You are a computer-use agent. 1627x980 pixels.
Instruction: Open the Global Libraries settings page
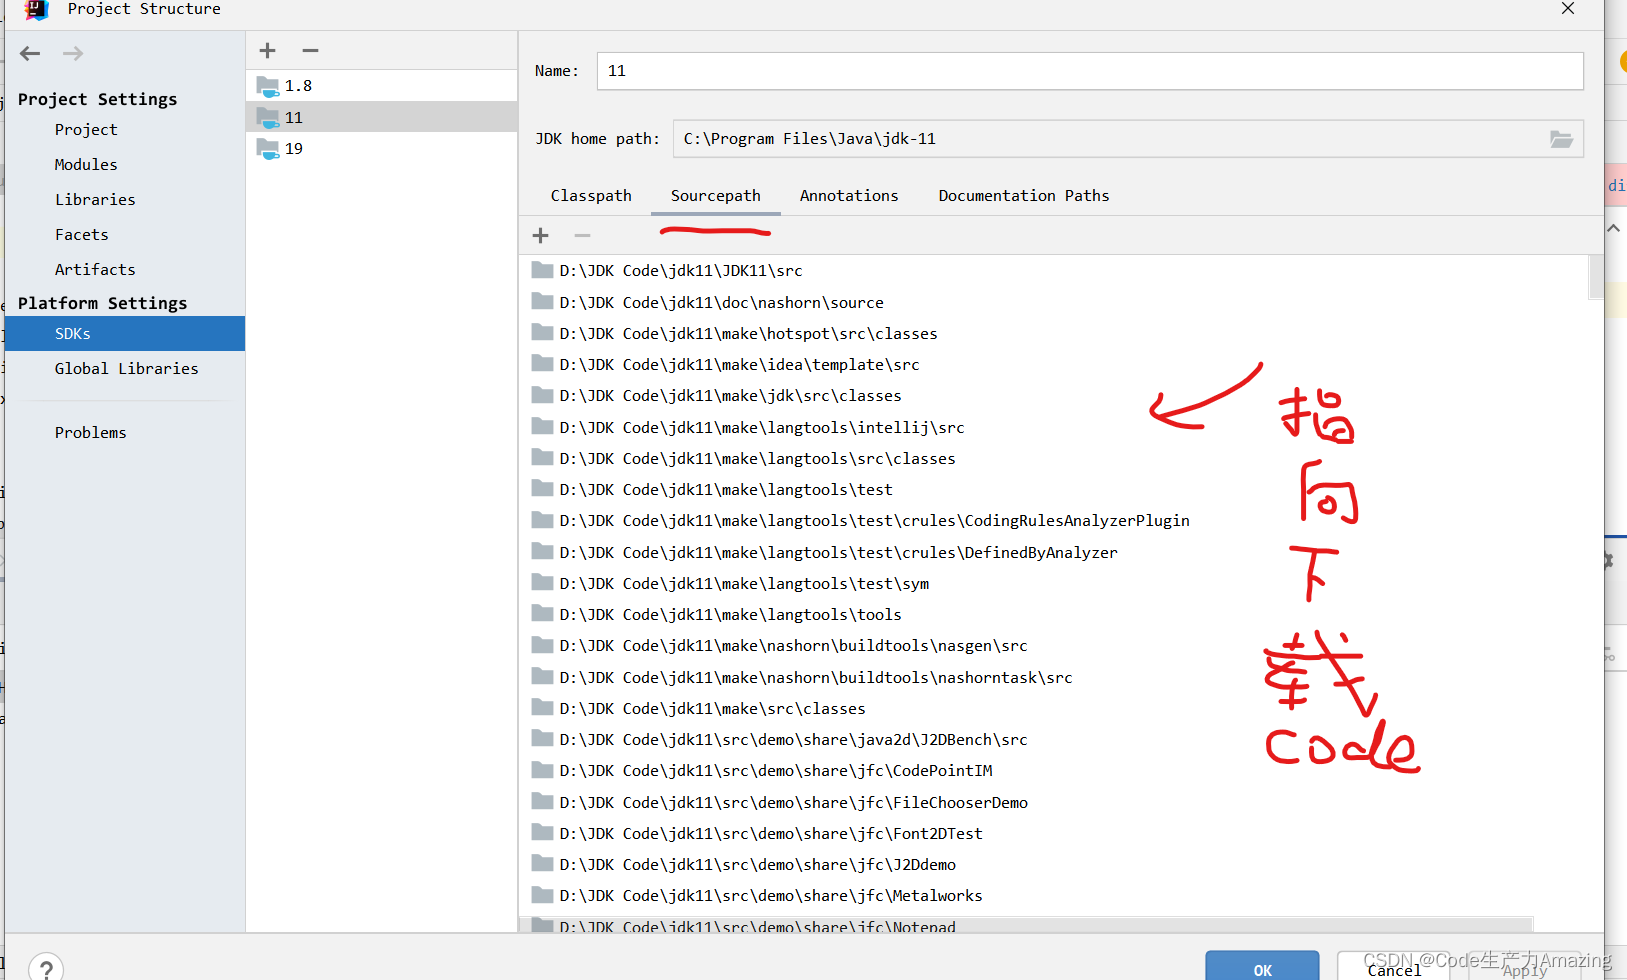pos(126,368)
